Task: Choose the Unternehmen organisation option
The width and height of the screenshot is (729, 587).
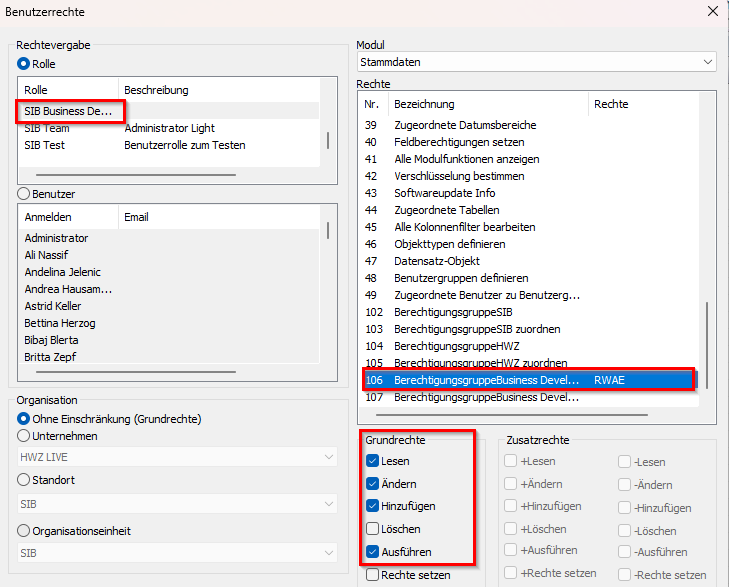Action: [x=24, y=437]
